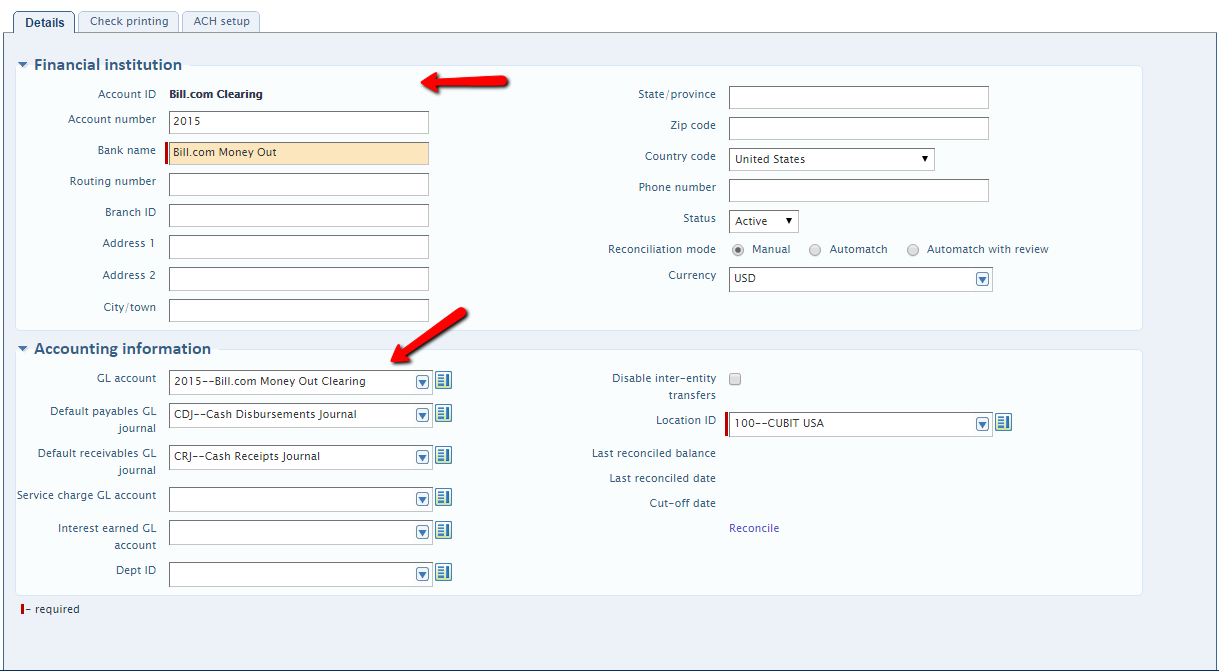Screen dimensions: 1219x671
Task: Switch to the Check printing tab
Action: 129,21
